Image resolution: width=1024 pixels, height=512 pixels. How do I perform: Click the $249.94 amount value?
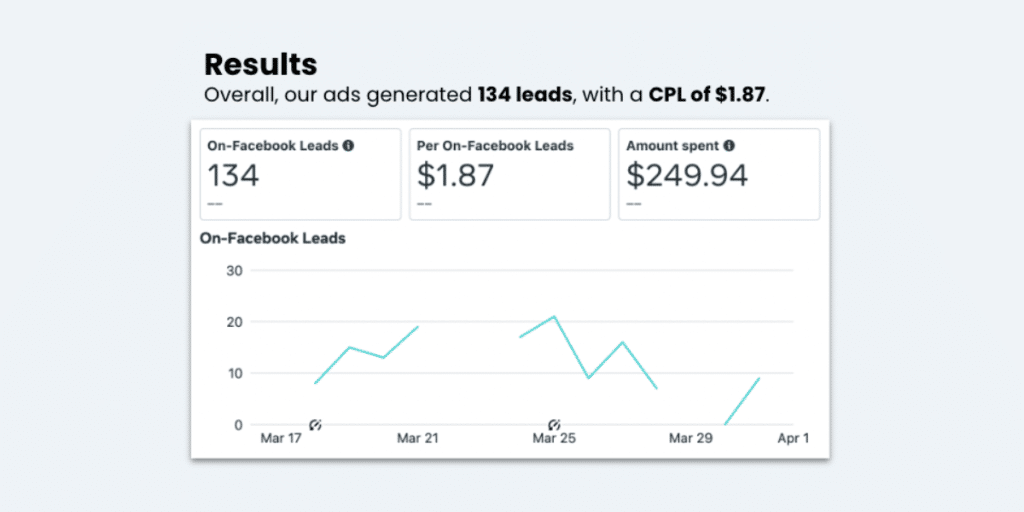tap(687, 176)
